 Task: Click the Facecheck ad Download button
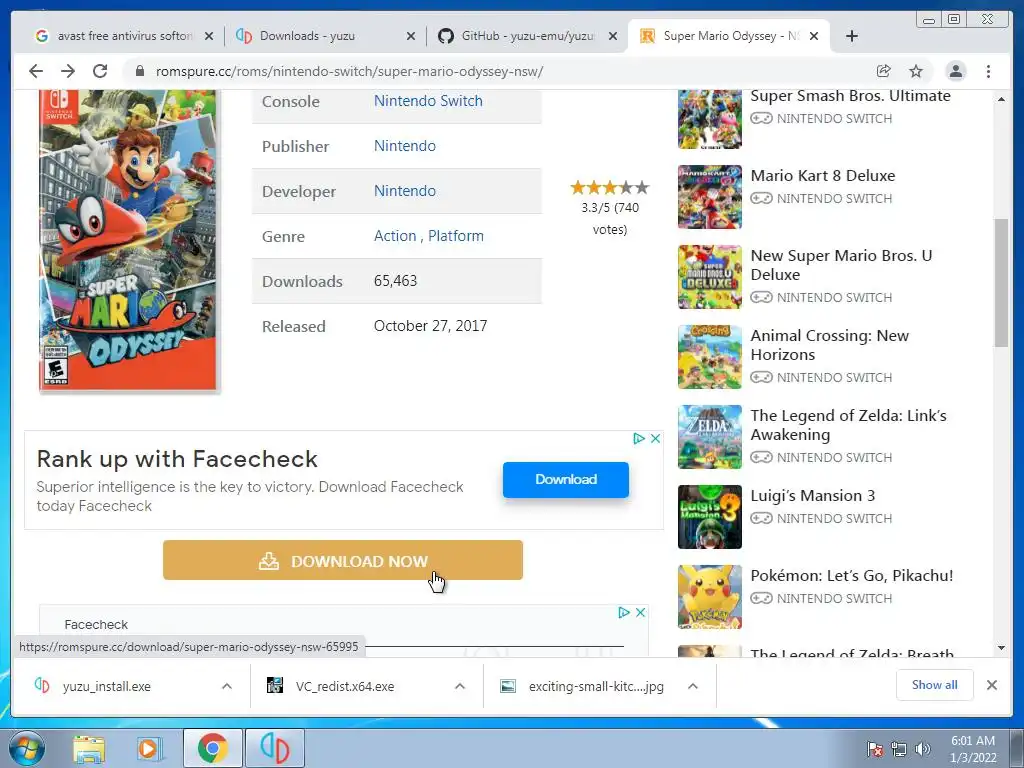(x=566, y=479)
